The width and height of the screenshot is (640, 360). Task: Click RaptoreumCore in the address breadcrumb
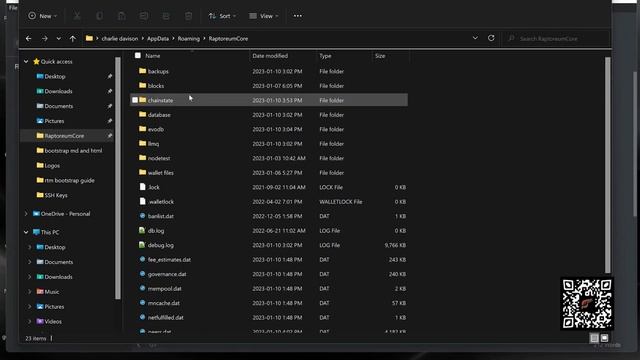pyautogui.click(x=228, y=38)
